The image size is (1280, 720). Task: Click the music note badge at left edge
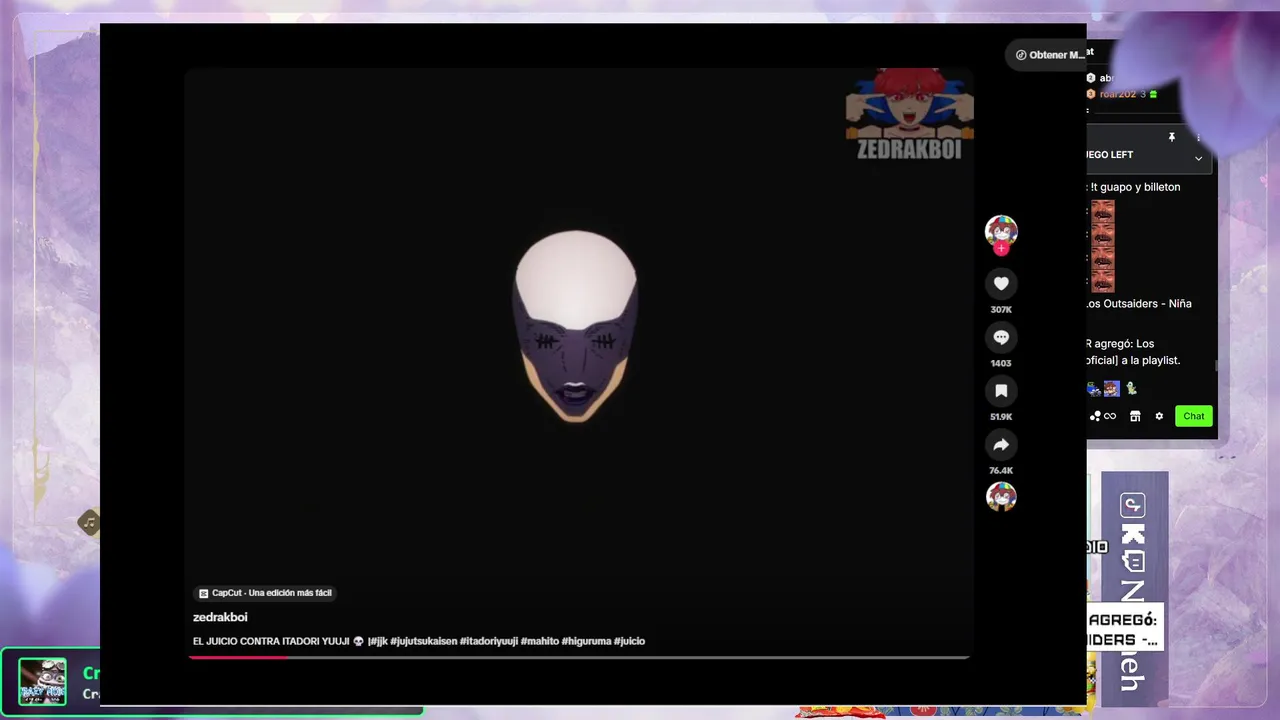[x=89, y=522]
